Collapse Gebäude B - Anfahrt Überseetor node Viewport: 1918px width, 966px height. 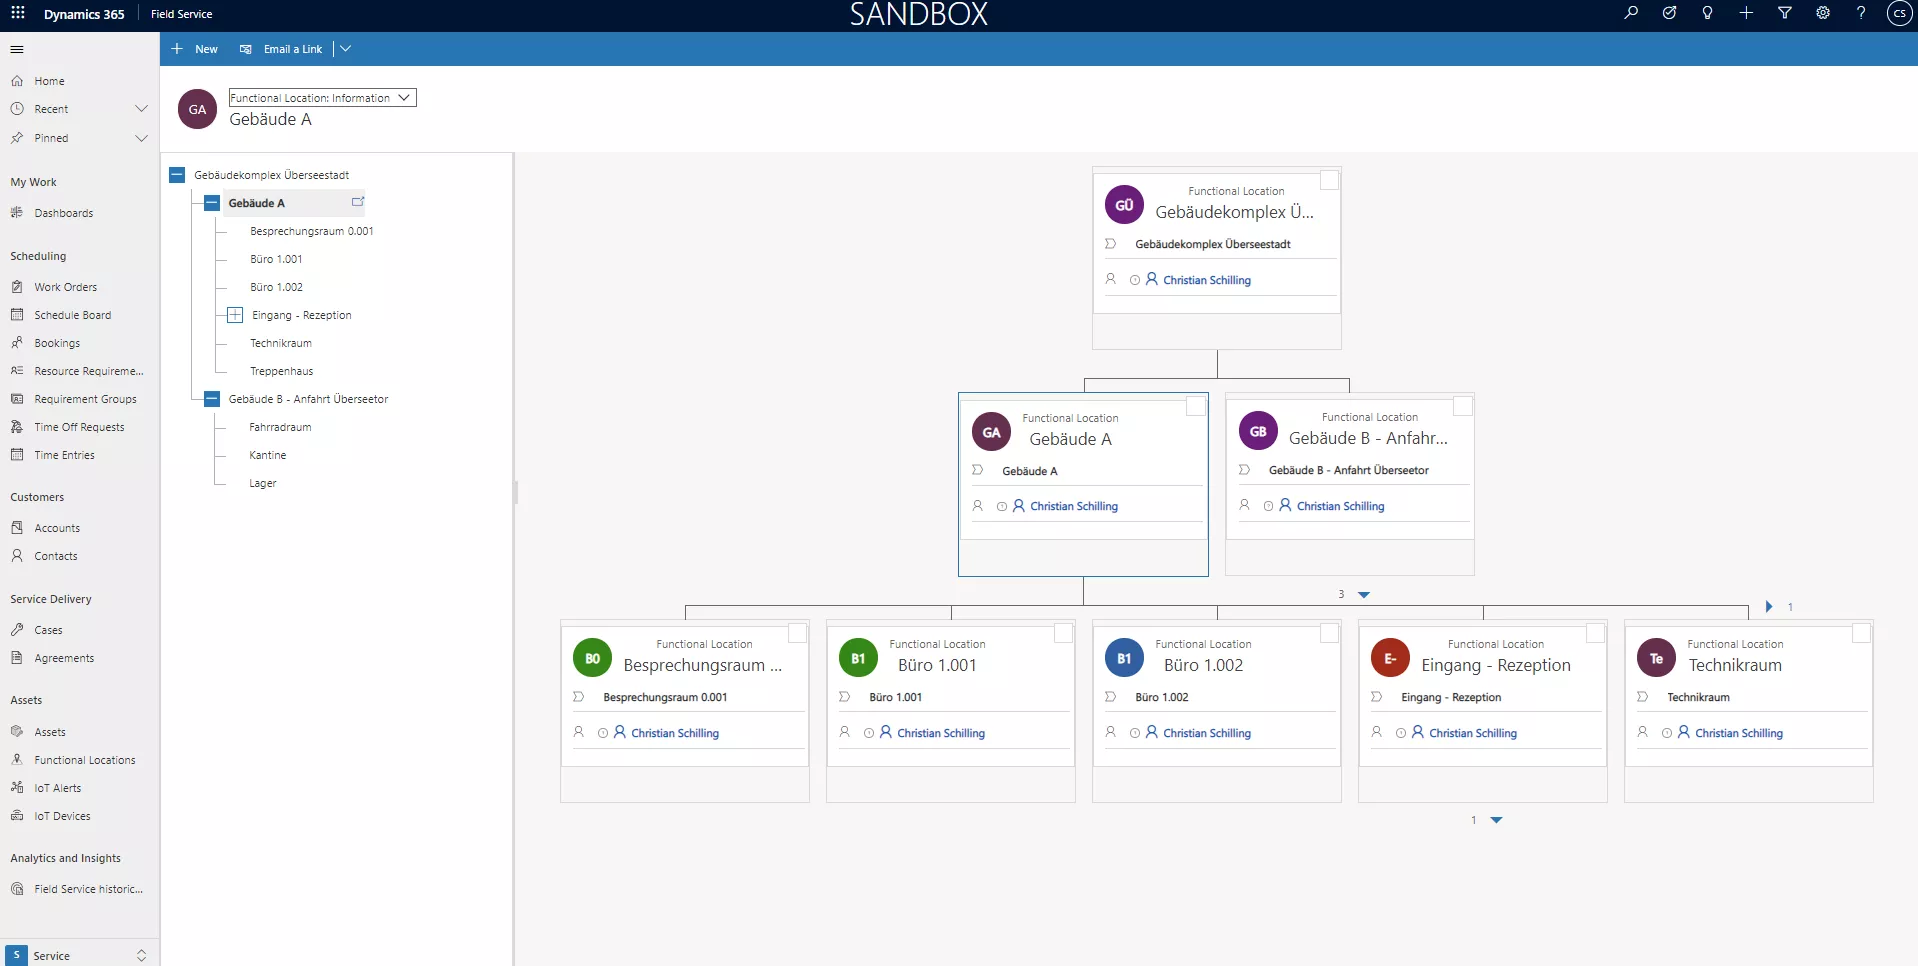[212, 399]
